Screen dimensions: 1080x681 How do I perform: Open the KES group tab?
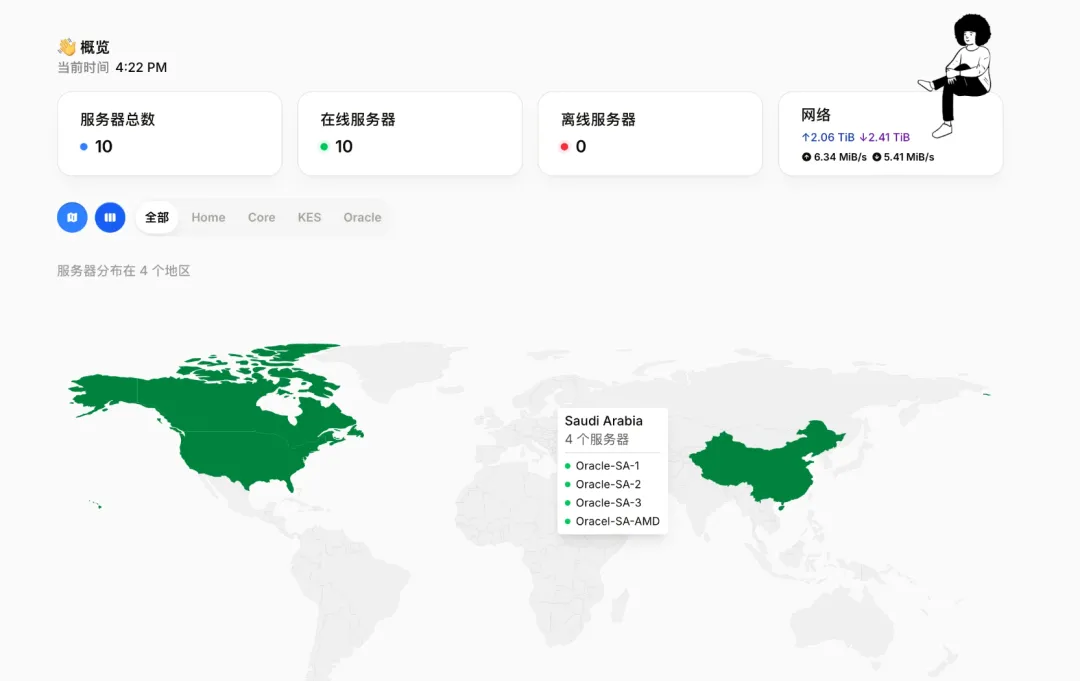(309, 217)
